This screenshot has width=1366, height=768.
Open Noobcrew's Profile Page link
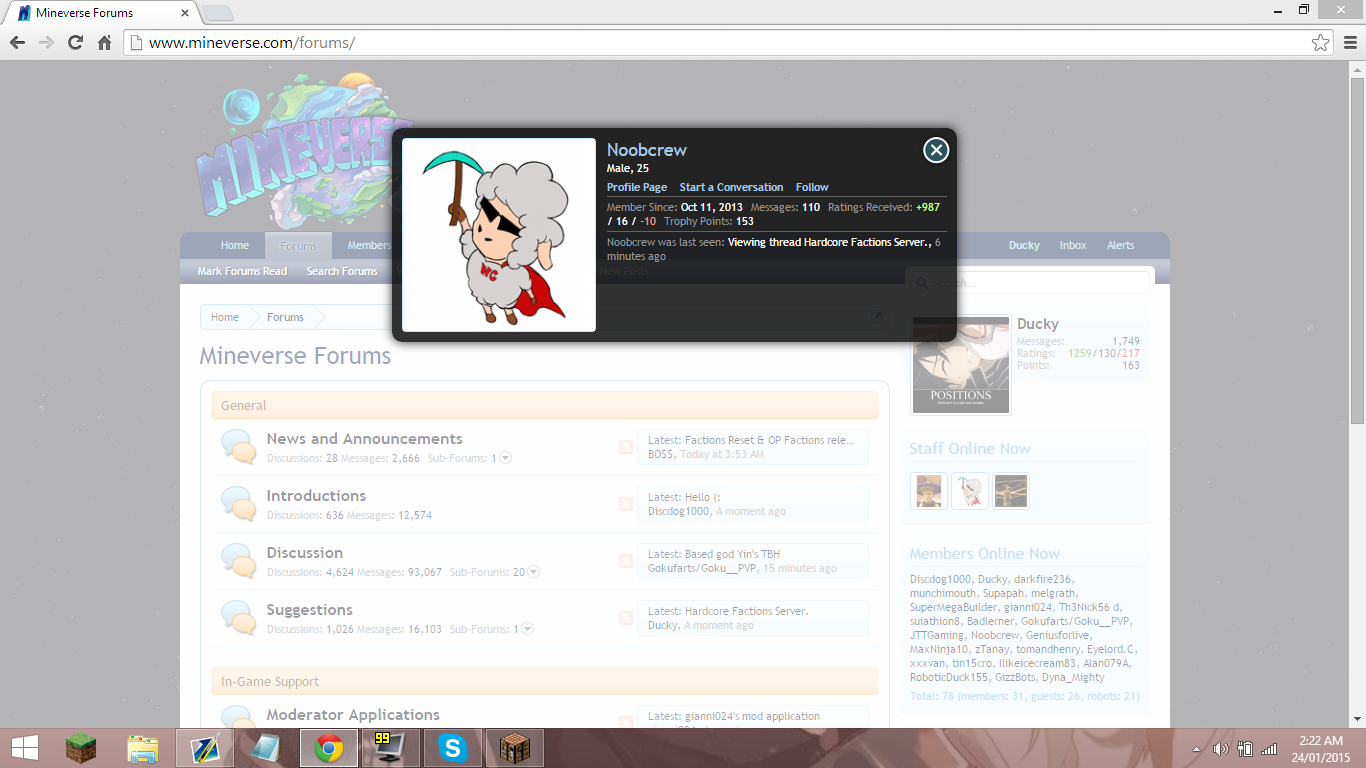point(637,187)
